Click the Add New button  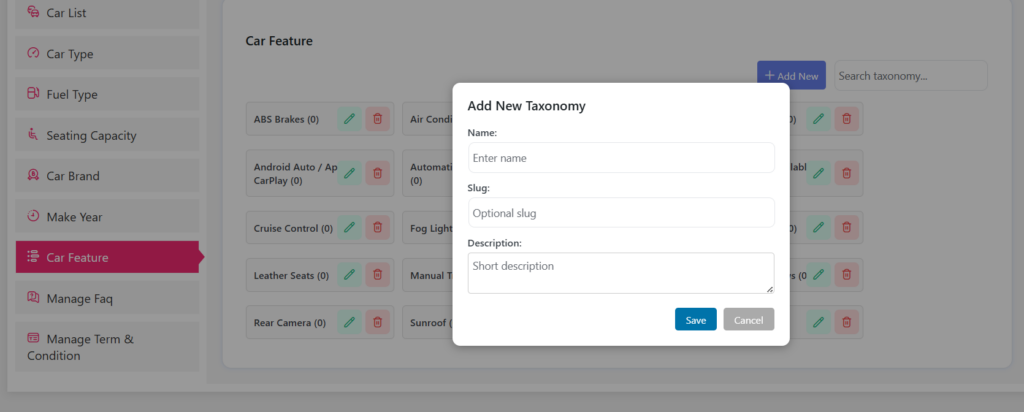click(x=792, y=76)
